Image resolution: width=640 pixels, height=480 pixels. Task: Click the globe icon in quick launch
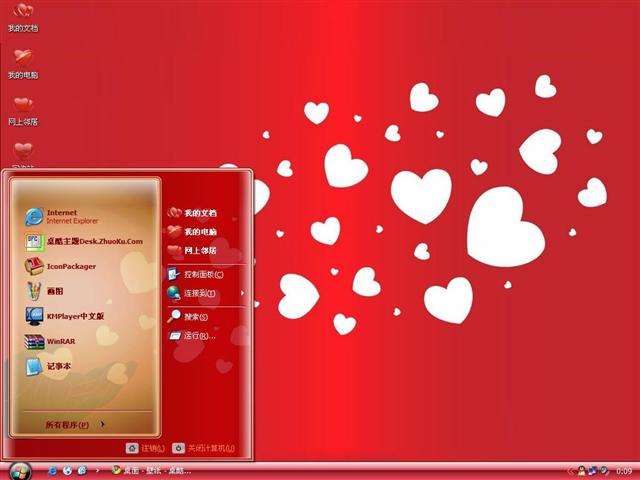(x=67, y=471)
